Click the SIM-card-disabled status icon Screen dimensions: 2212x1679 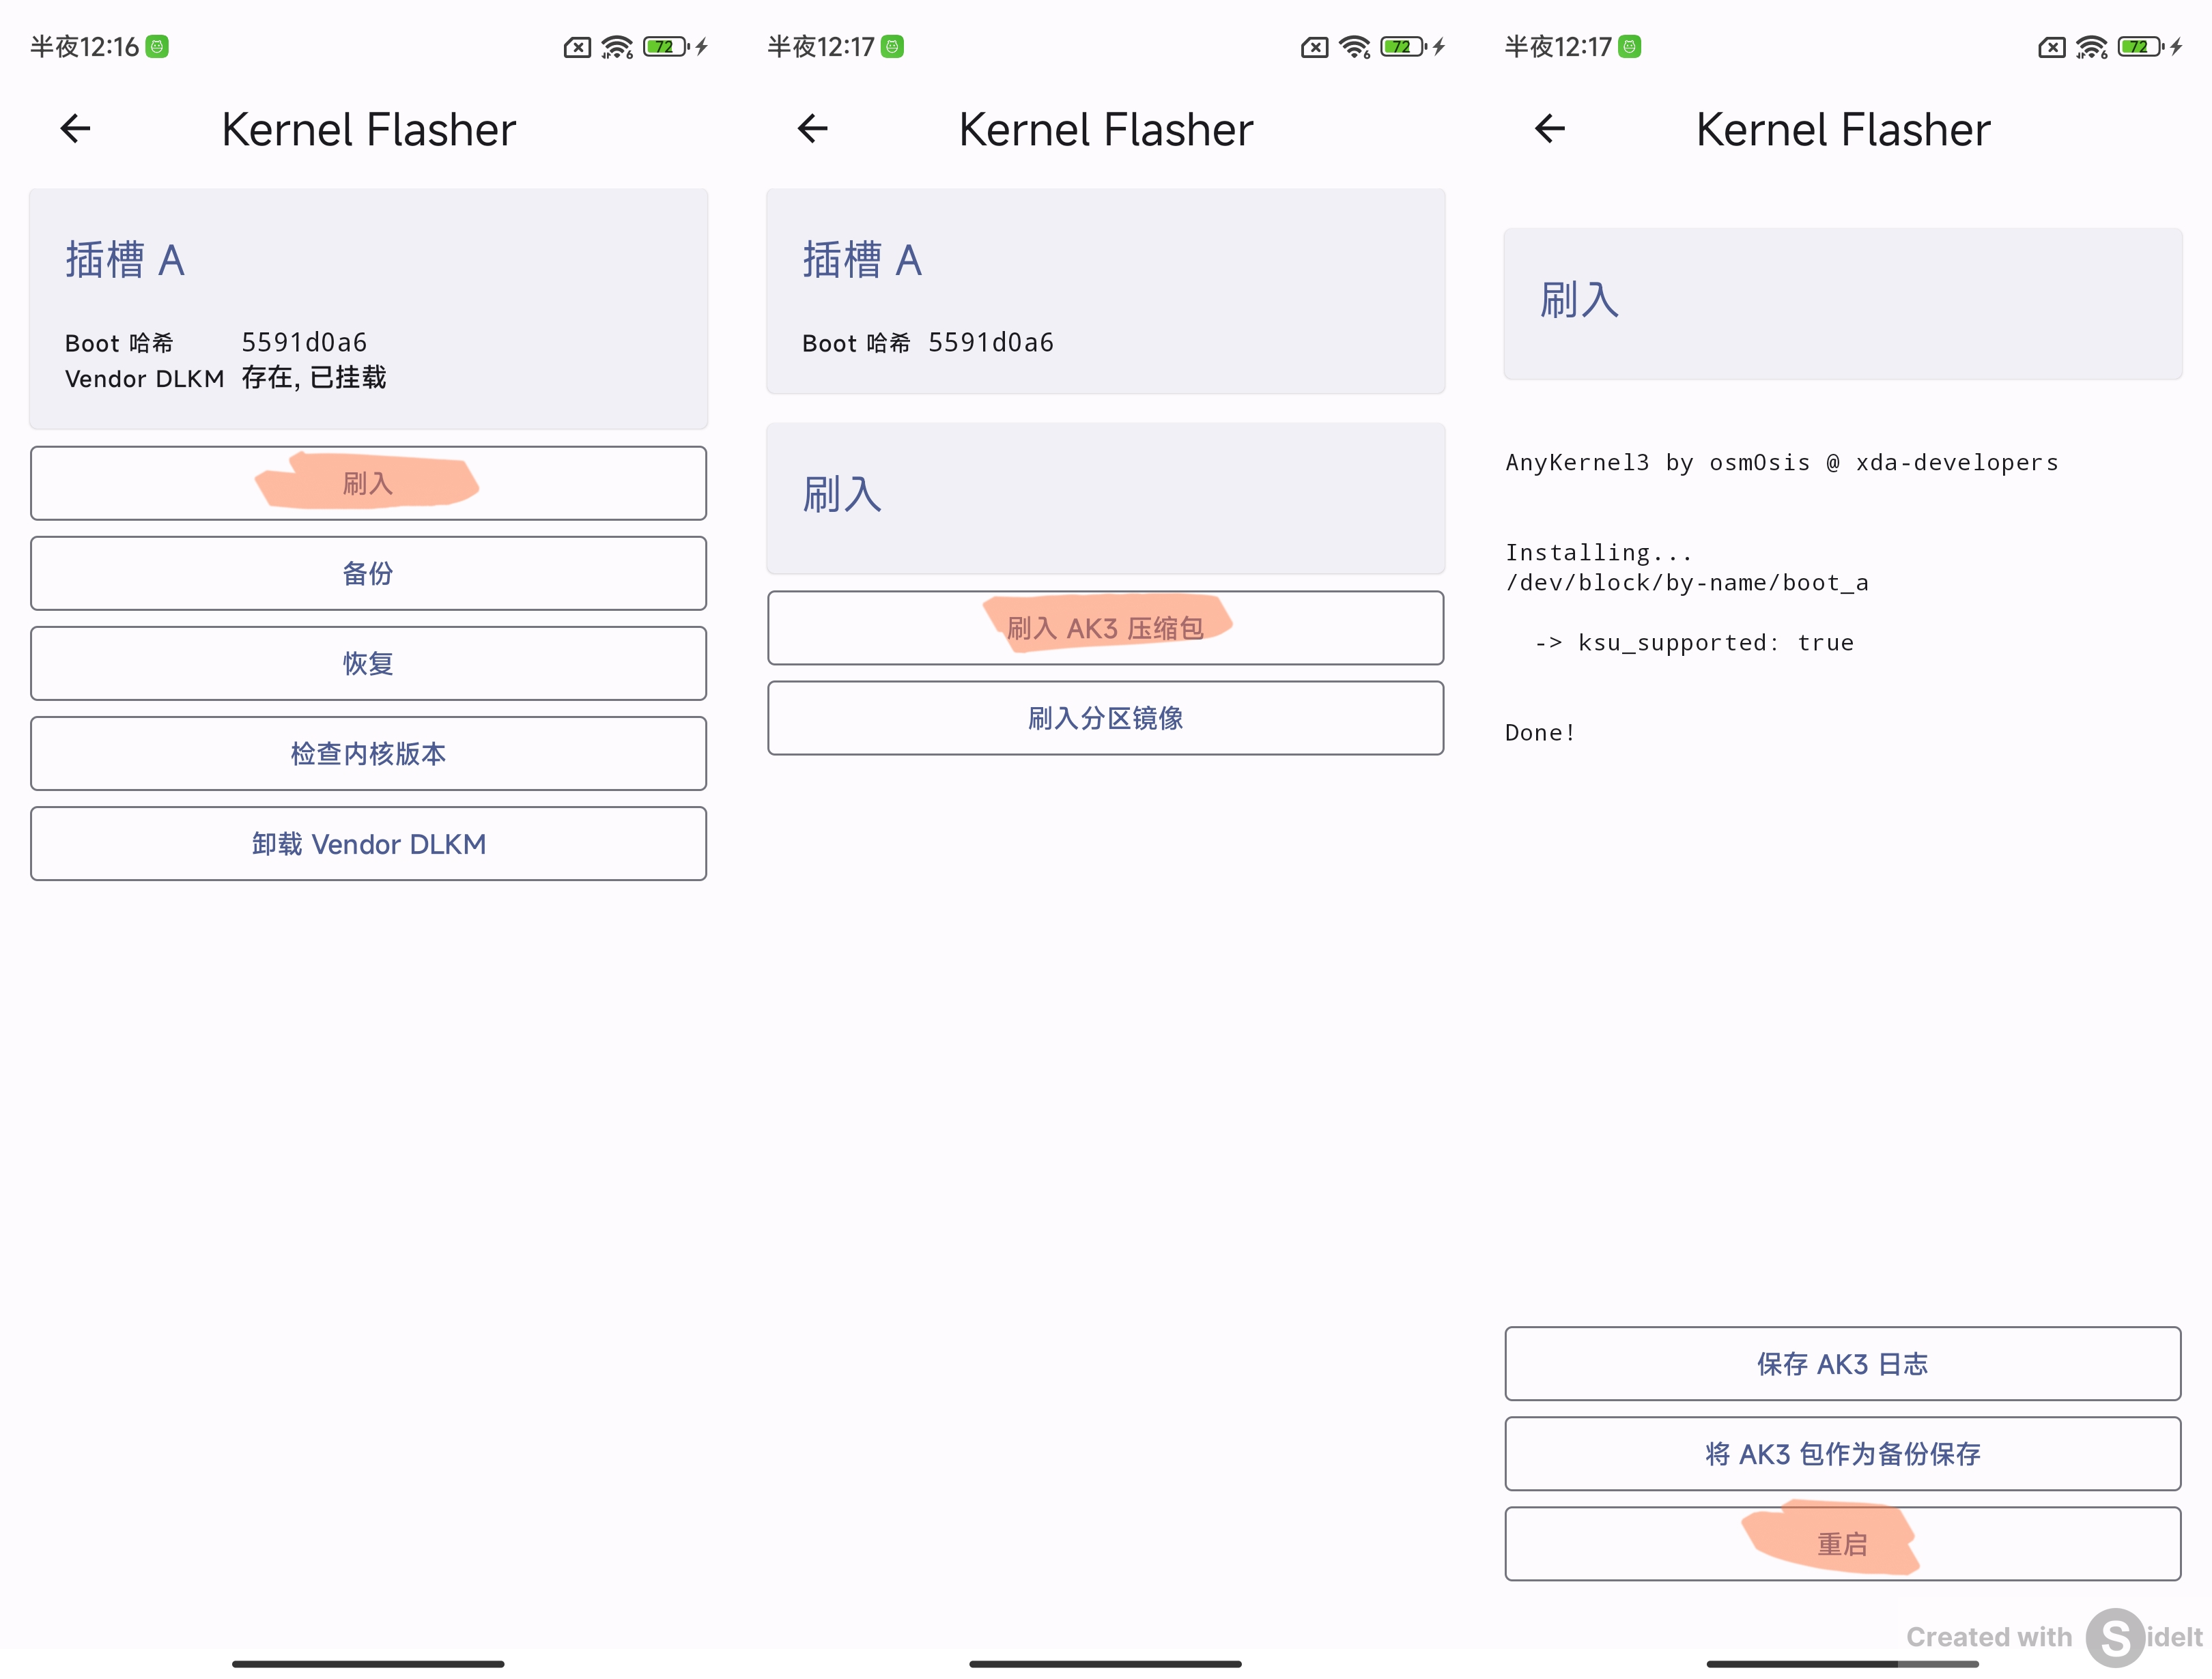coord(577,46)
